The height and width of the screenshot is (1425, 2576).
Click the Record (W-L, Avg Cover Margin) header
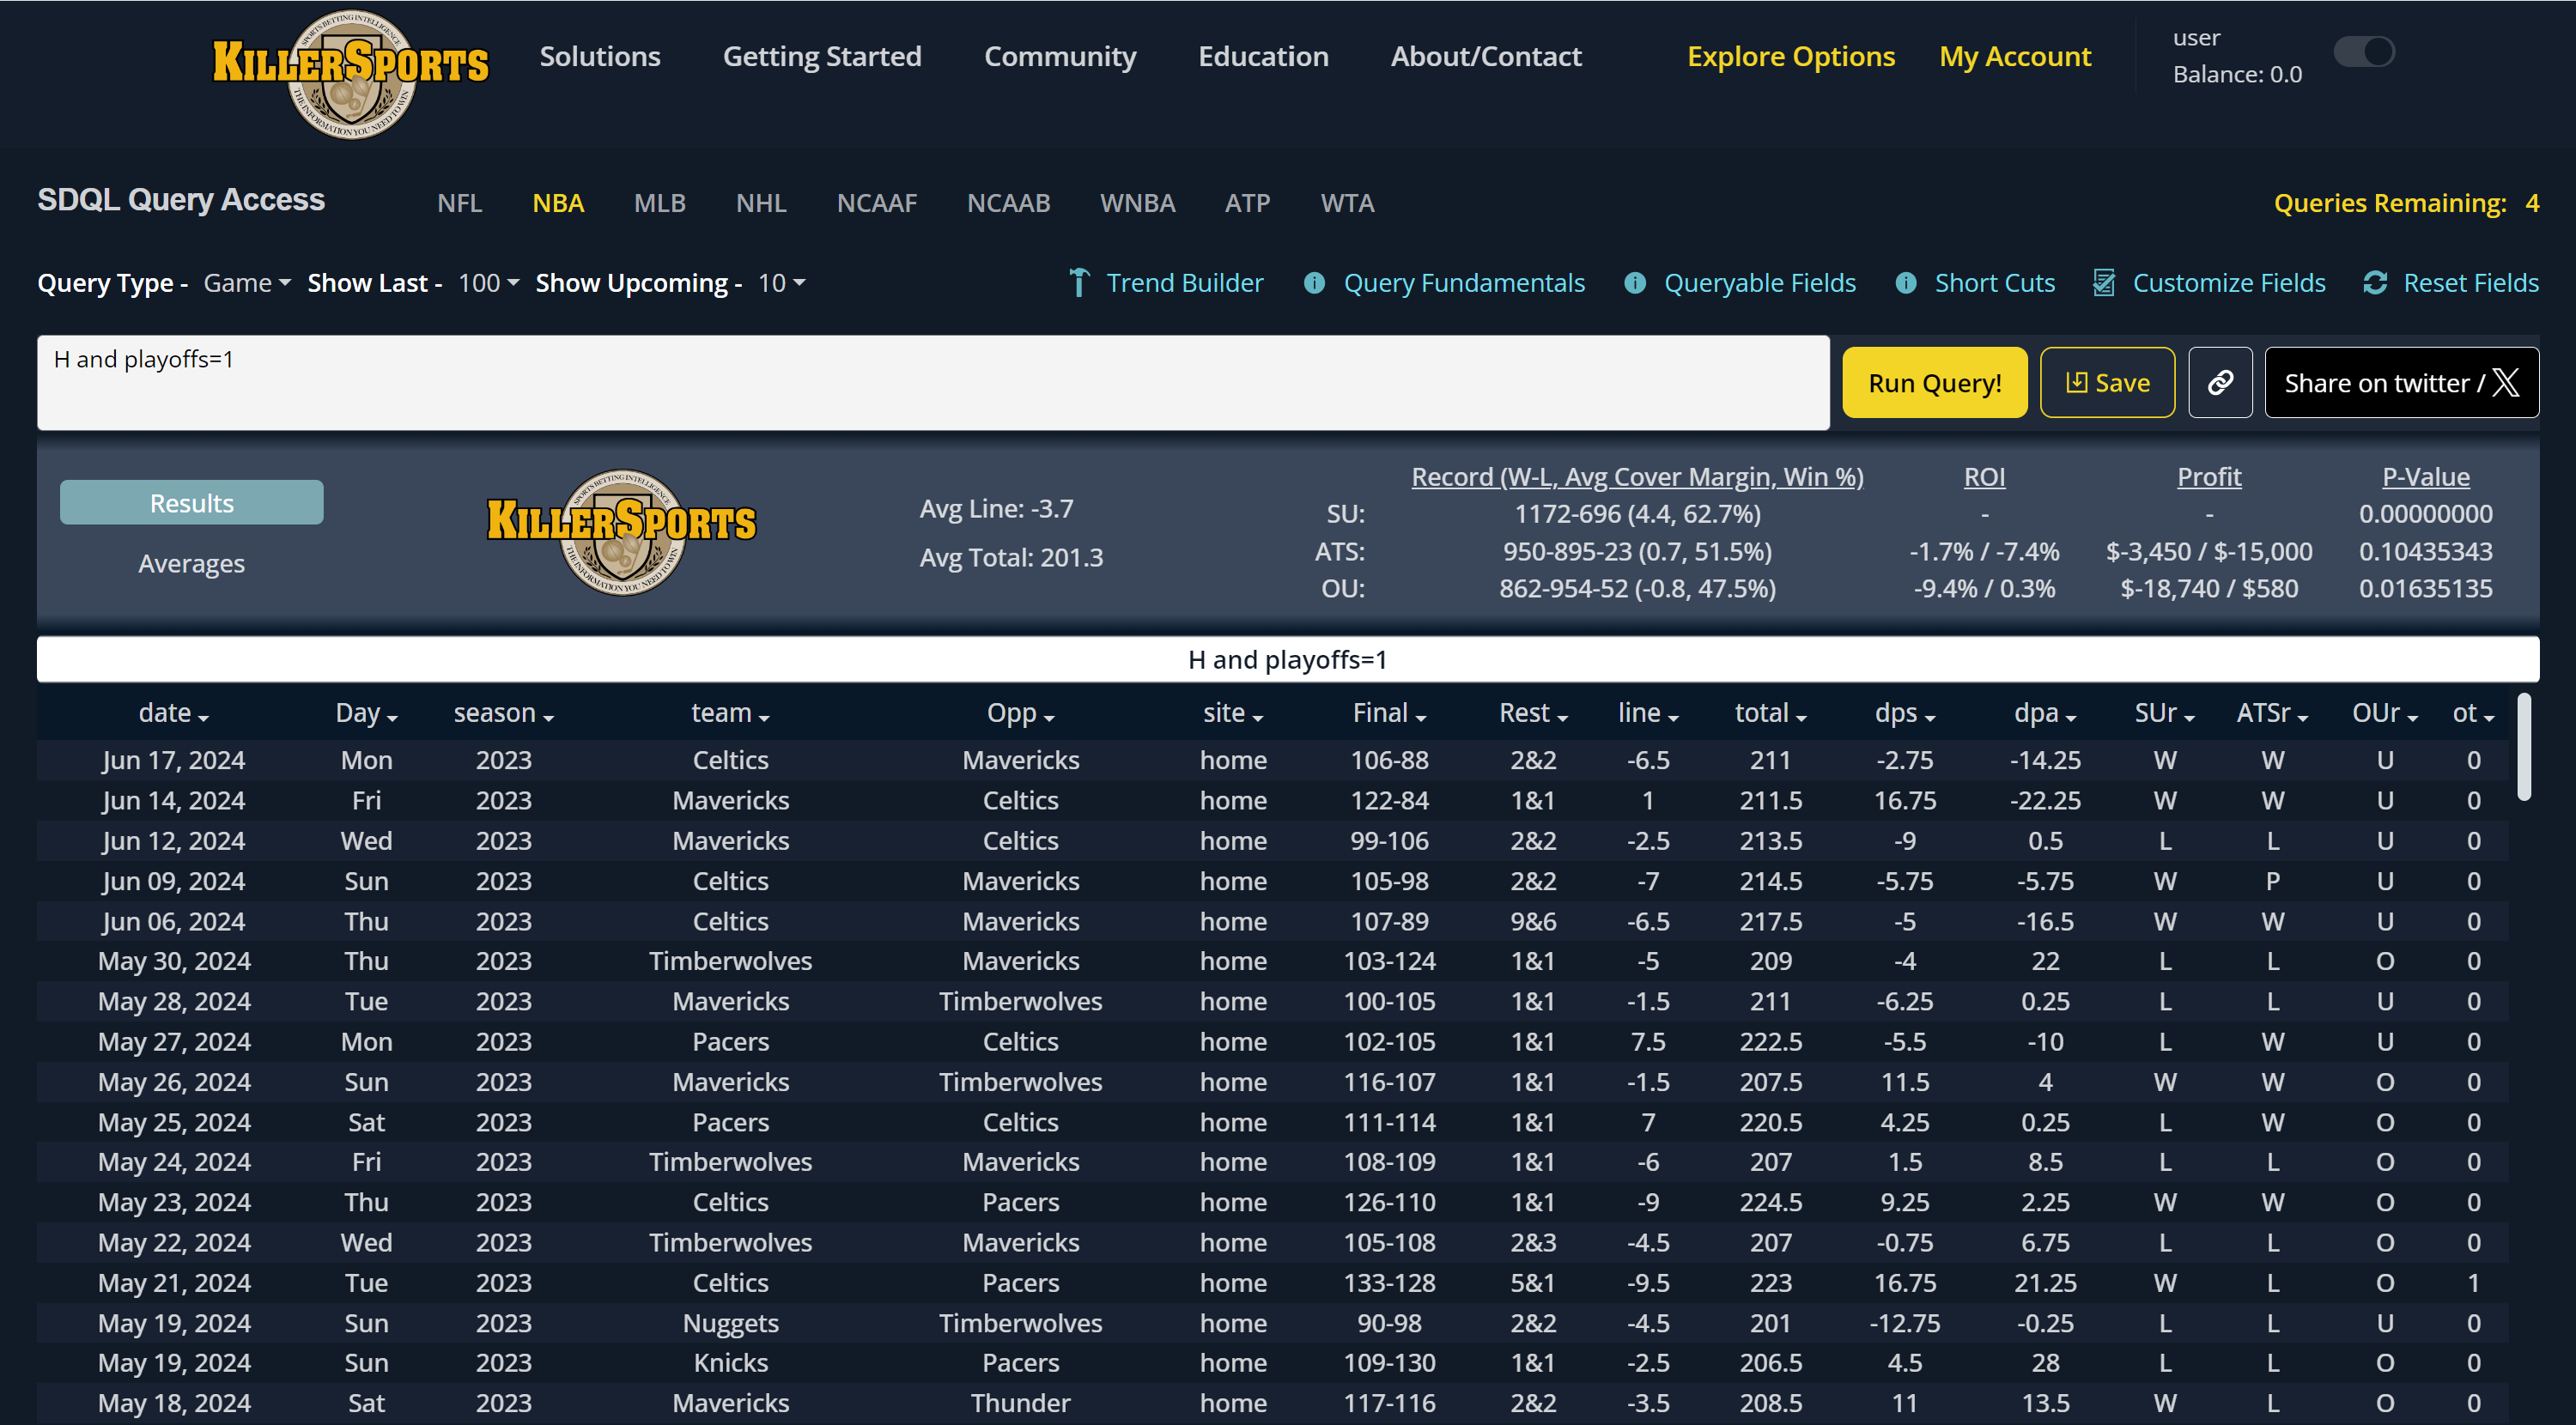1637,477
